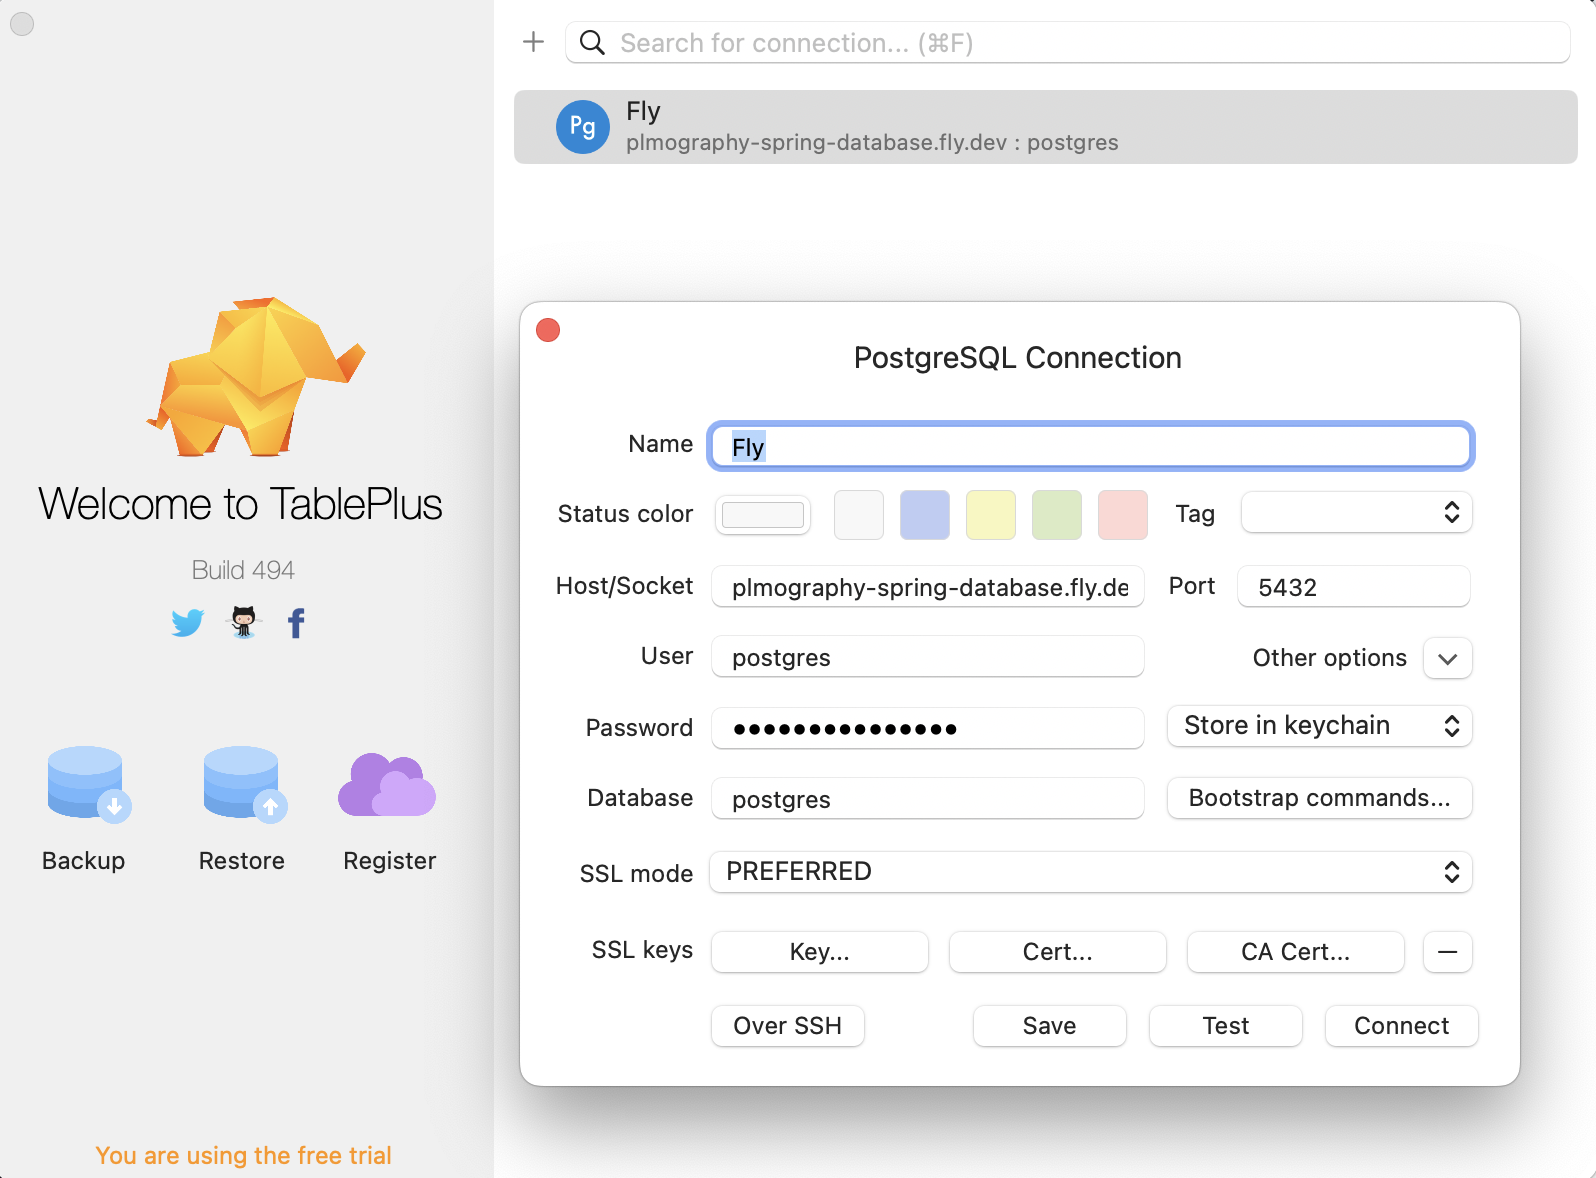The image size is (1596, 1178).
Task: Open the Facebook icon link
Action: pyautogui.click(x=296, y=623)
